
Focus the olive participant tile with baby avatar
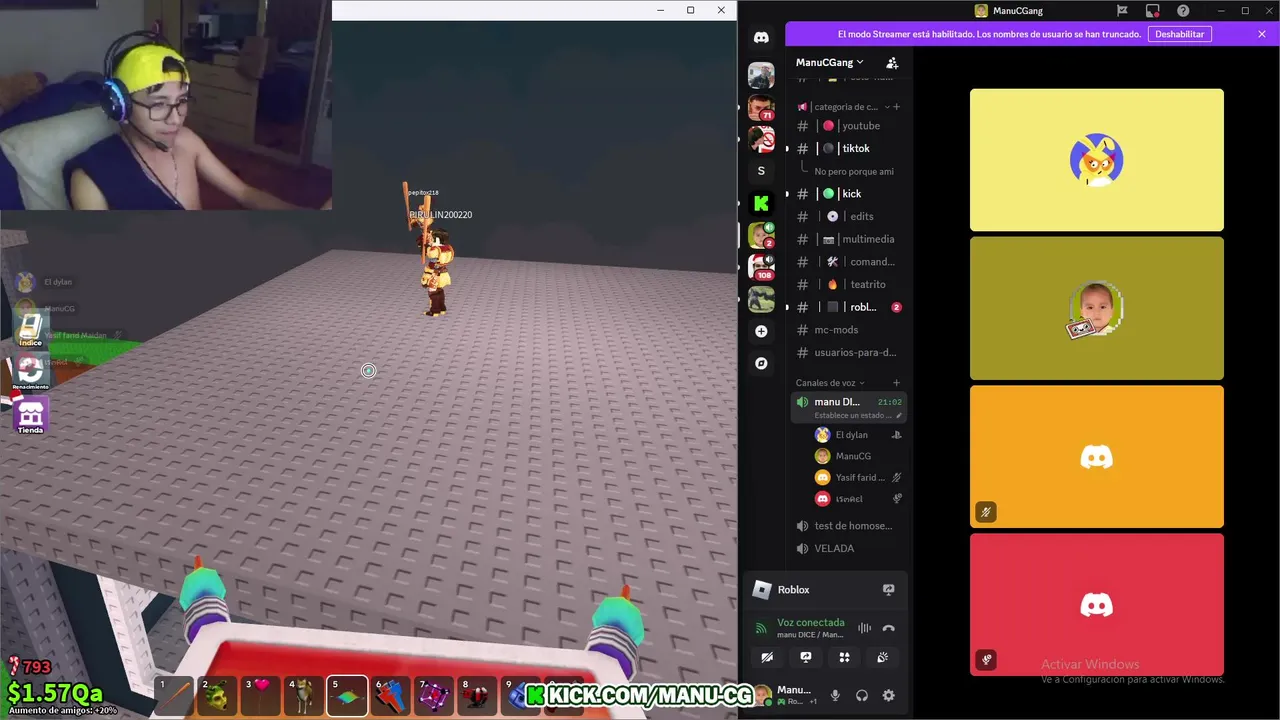tap(1097, 308)
